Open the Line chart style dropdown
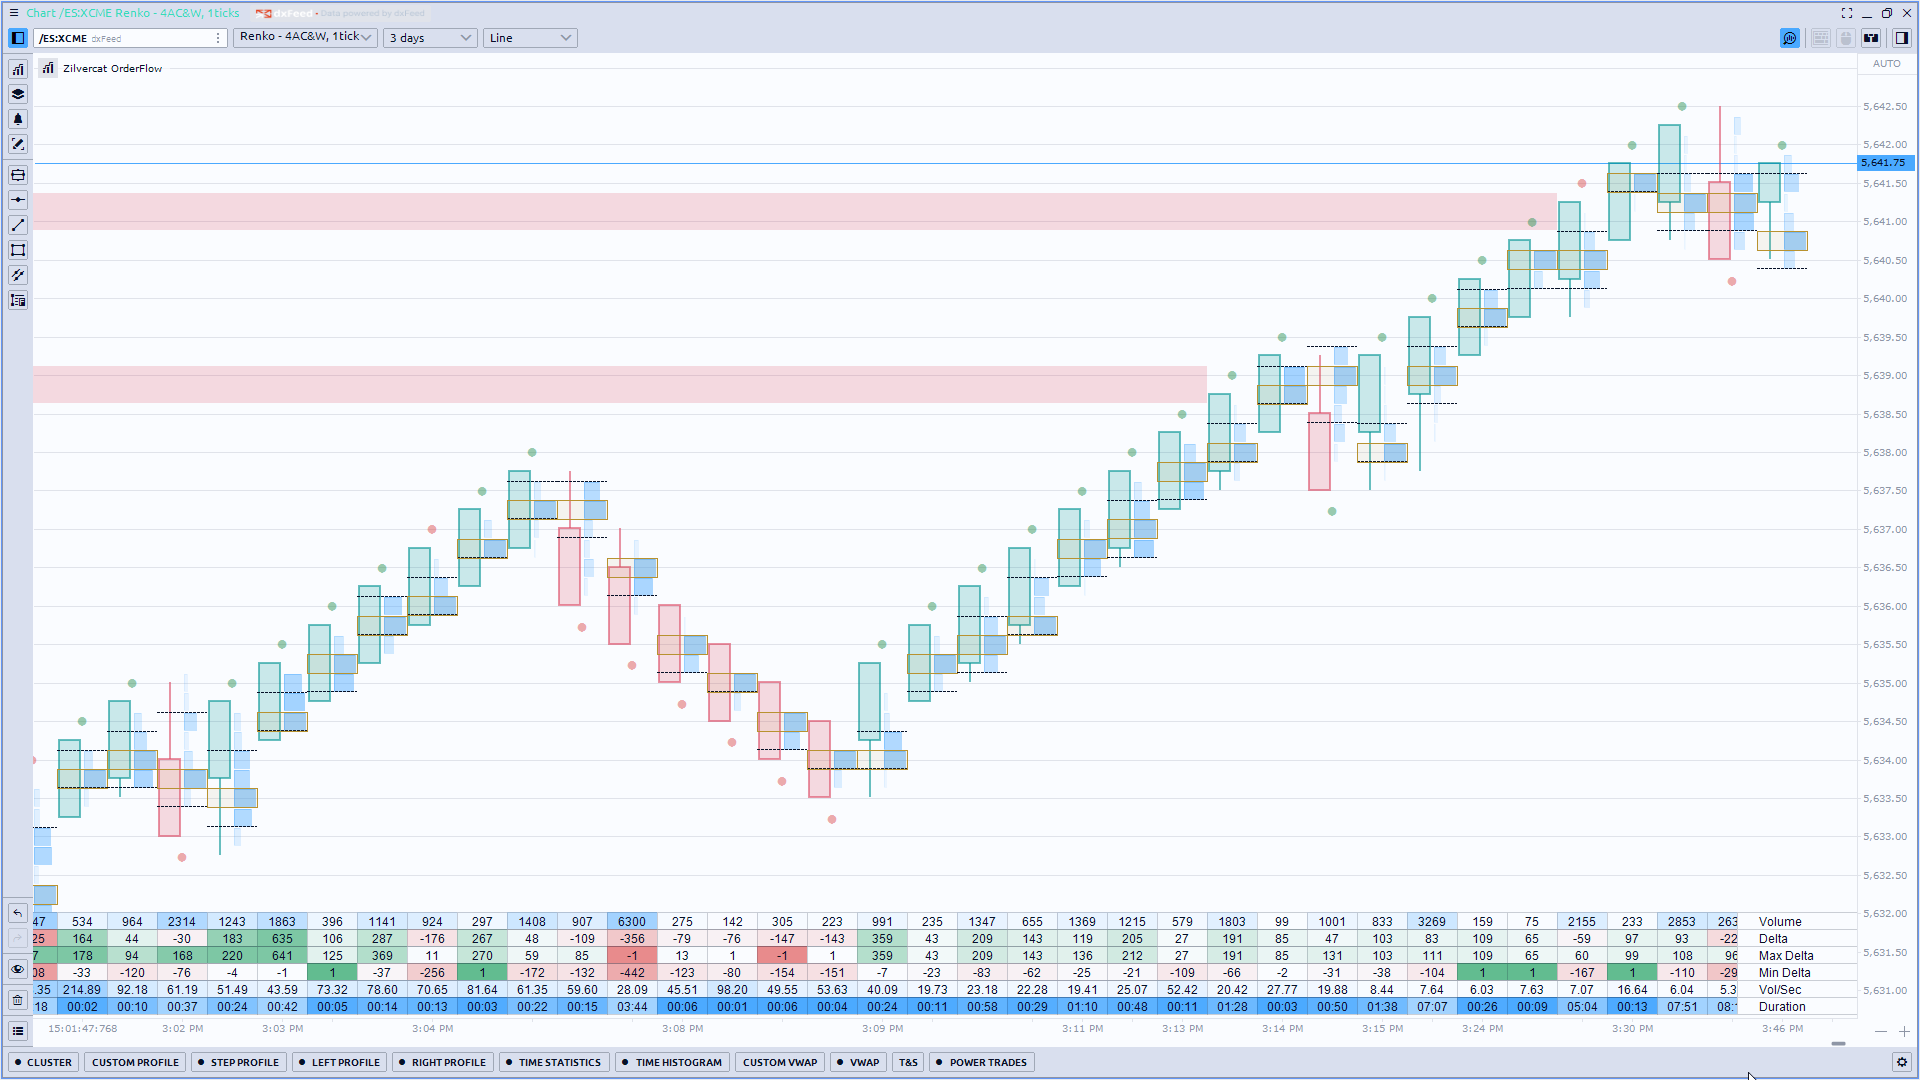Screen dimensions: 1920x1080 click(x=530, y=38)
